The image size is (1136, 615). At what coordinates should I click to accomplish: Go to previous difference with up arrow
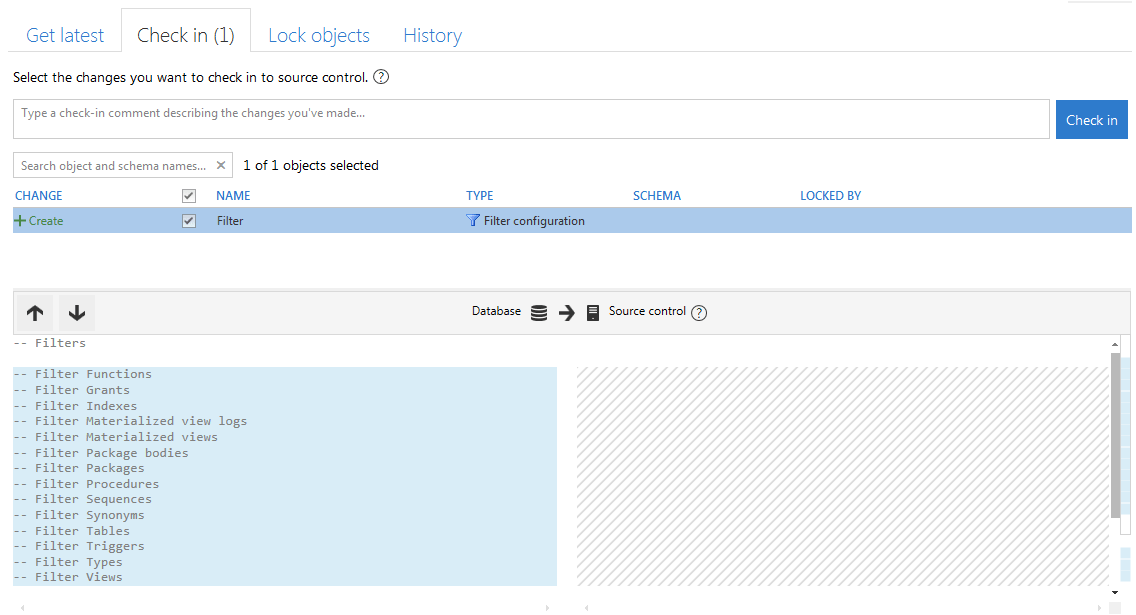[x=35, y=313]
